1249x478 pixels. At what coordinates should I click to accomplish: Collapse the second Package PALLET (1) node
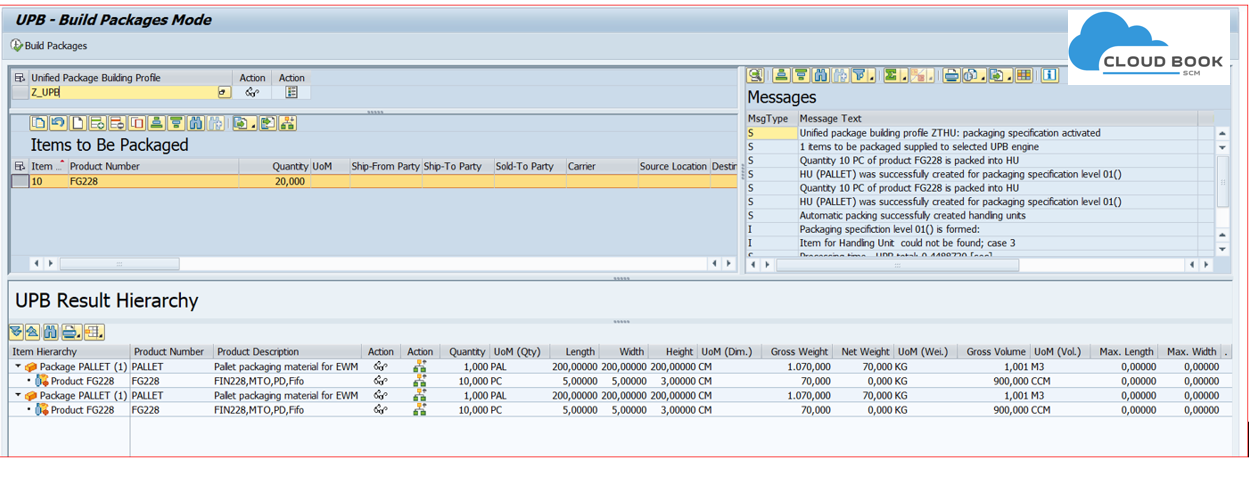click(18, 396)
